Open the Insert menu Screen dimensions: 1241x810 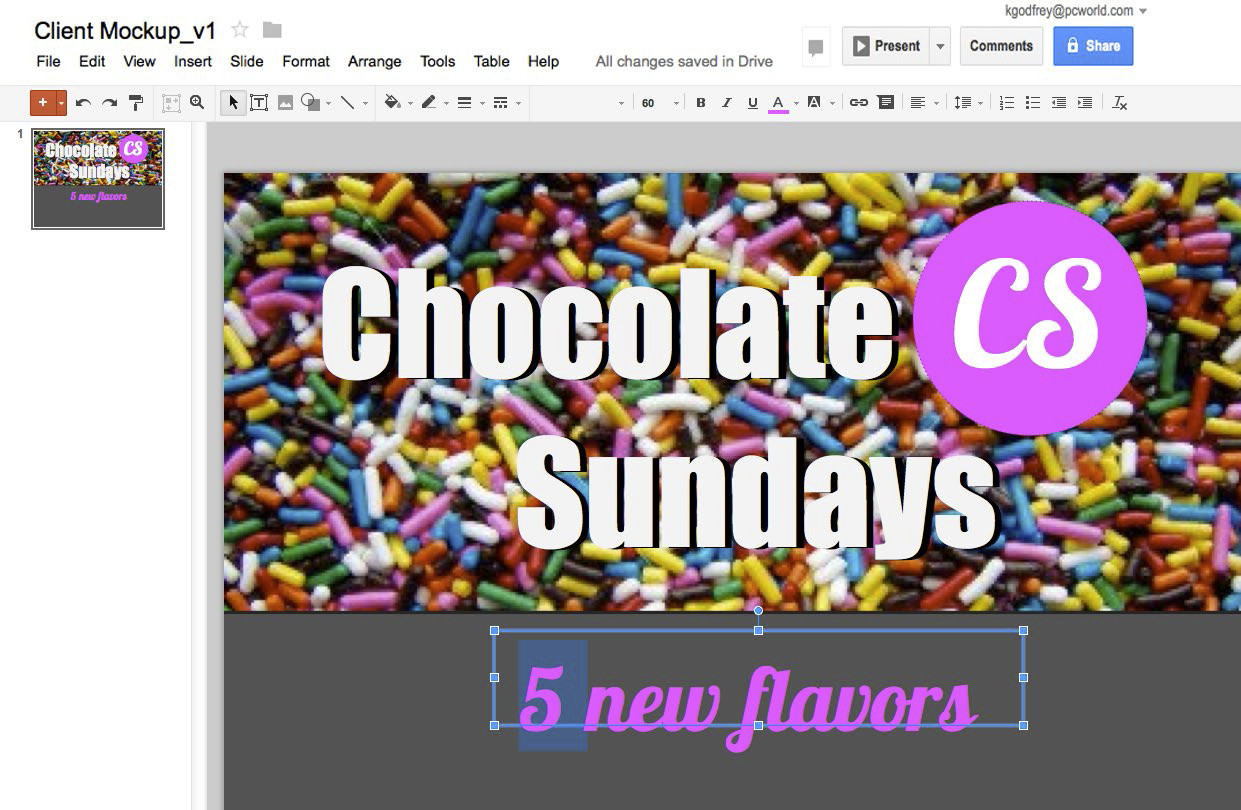tap(193, 61)
